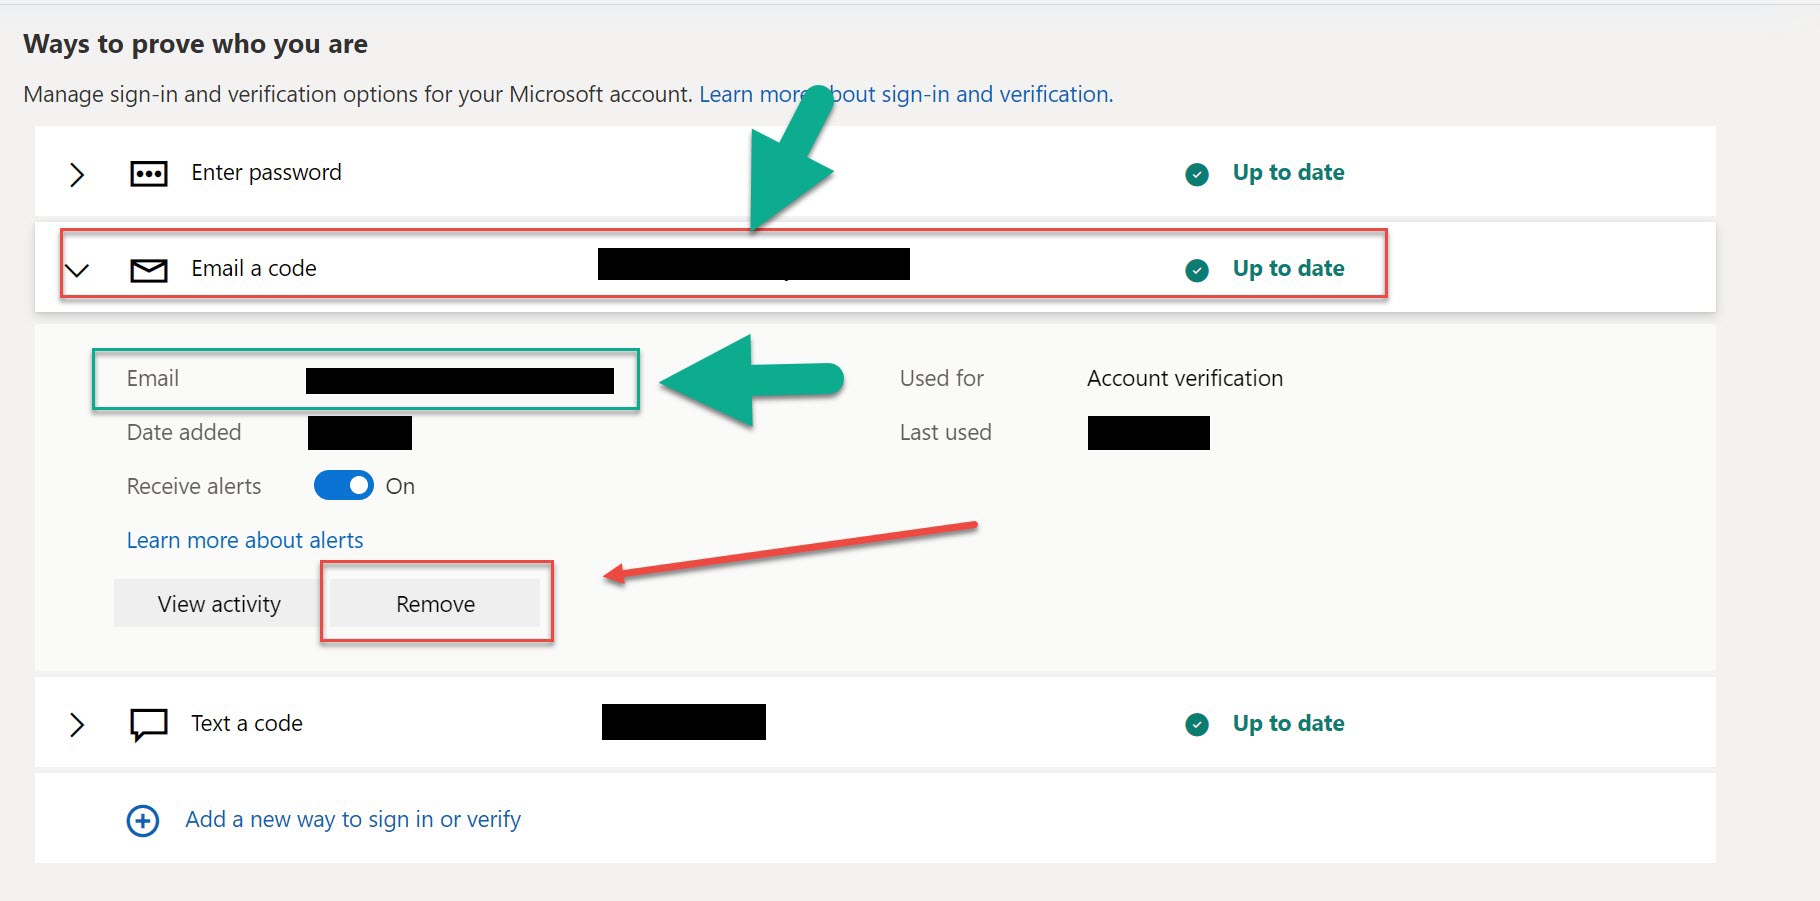Click the green check in Text a code row

pos(1197,725)
